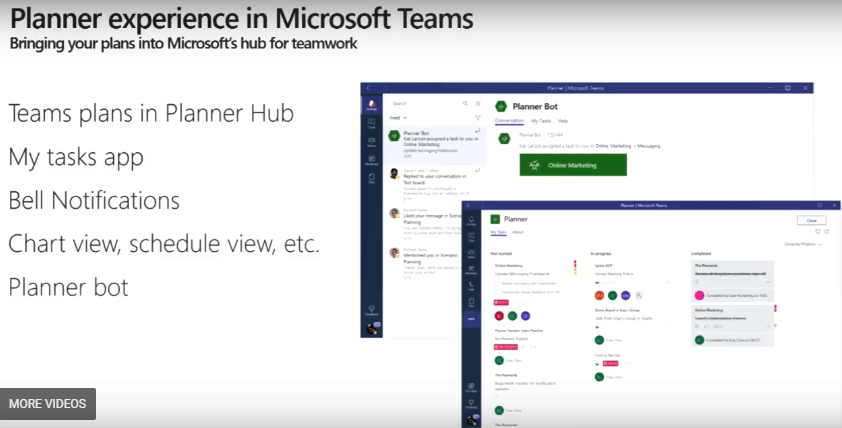Open user profile avatar in back window
The height and width of the screenshot is (428, 842).
pyautogui.click(x=372, y=328)
